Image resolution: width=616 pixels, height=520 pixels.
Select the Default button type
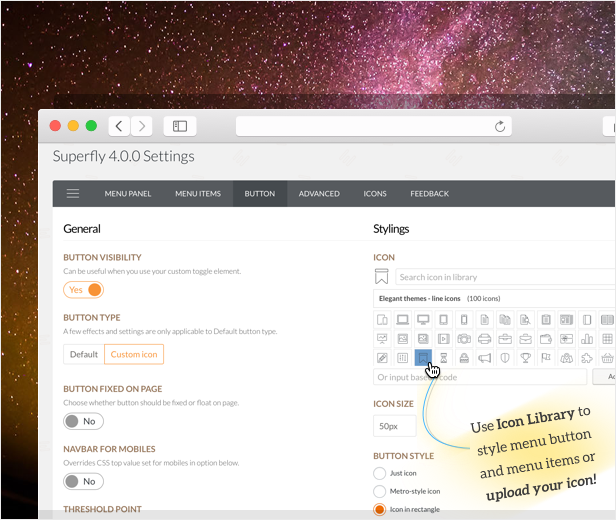[84, 354]
